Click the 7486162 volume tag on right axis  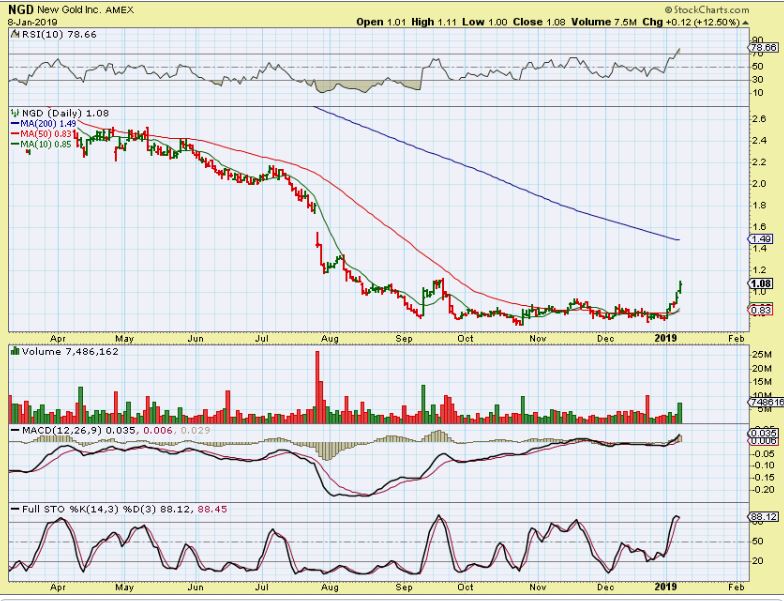coord(765,402)
